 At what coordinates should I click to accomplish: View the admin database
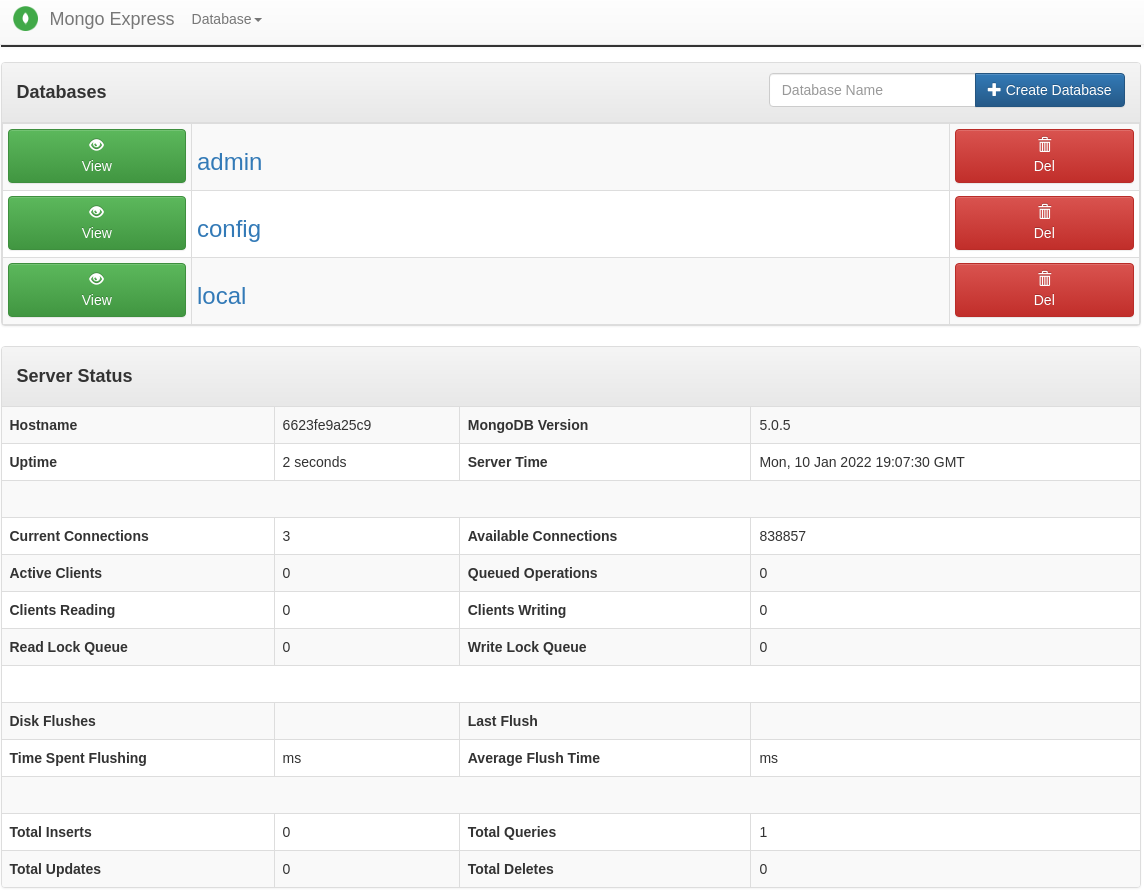96,156
